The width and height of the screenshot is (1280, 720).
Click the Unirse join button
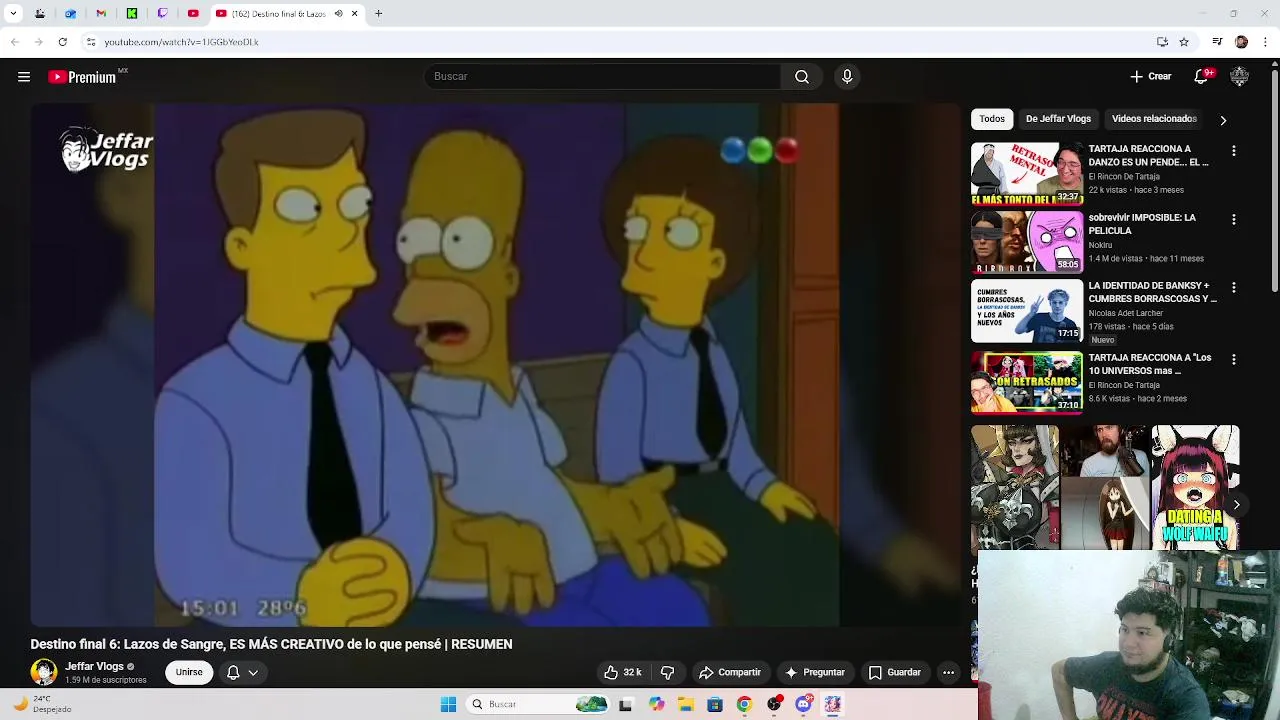point(189,672)
